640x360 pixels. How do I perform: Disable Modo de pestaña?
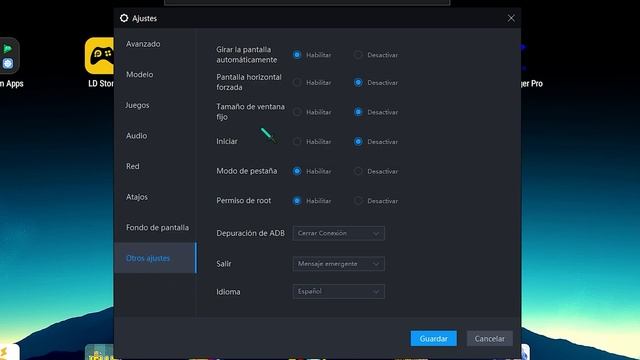(x=358, y=171)
